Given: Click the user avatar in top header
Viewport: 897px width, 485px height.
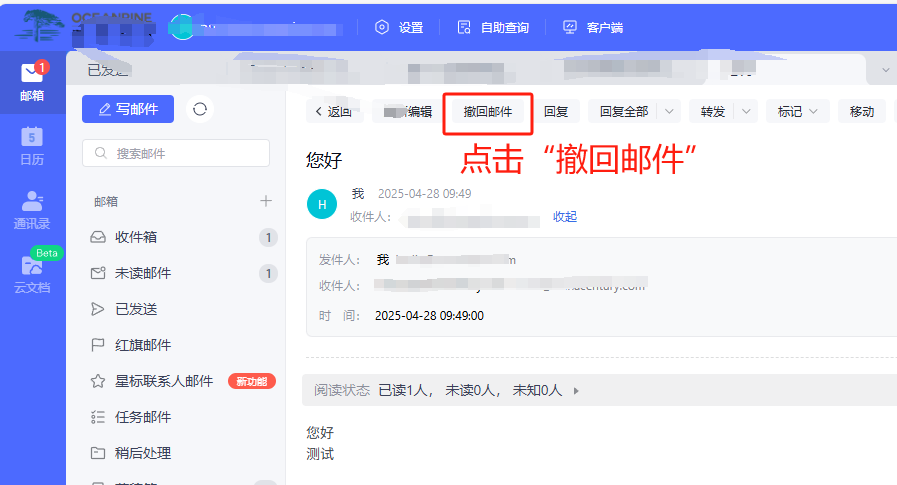Looking at the screenshot, I should point(182,27).
